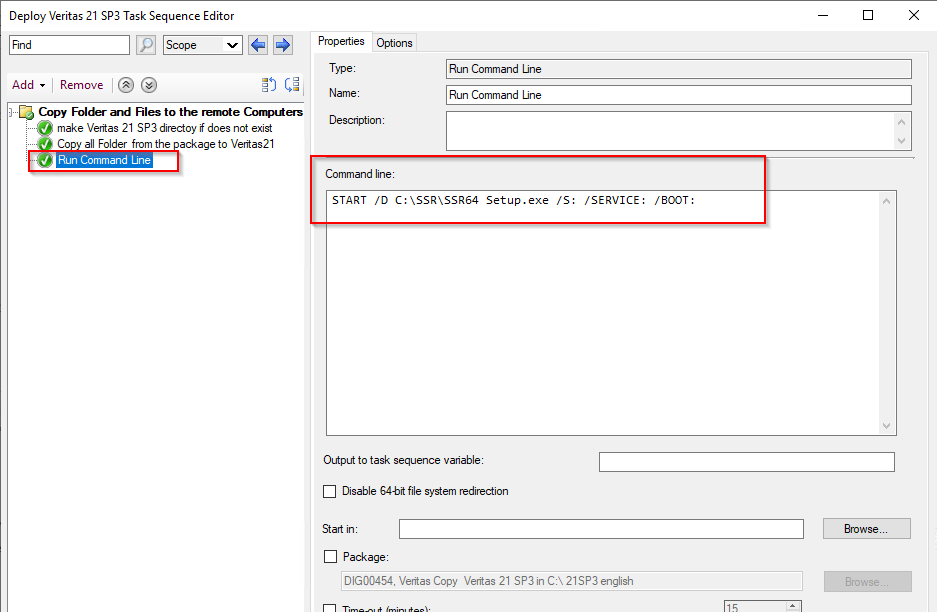Image resolution: width=937 pixels, height=612 pixels.
Task: Select the Run Command Line step
Action: click(x=104, y=160)
